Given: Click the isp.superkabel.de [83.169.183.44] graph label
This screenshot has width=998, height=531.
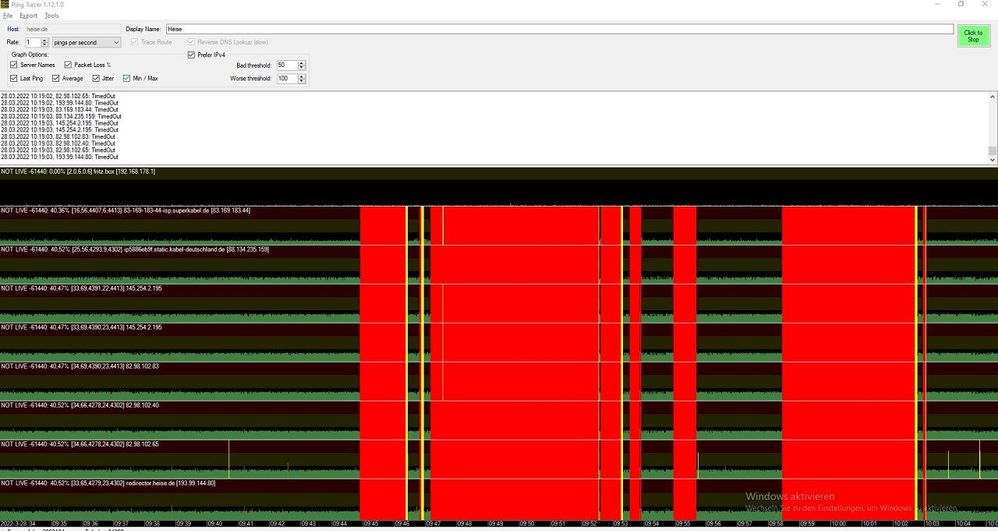Looking at the screenshot, I should click(x=126, y=211).
